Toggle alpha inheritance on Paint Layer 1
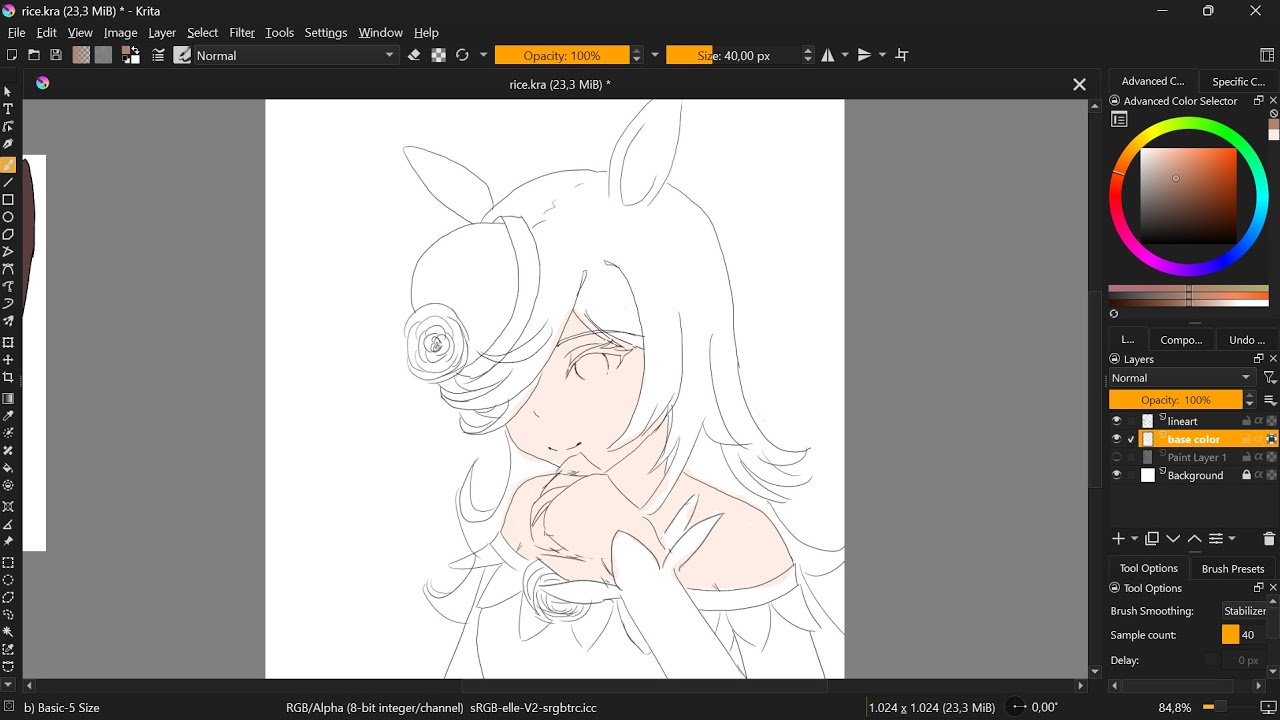 coord(1259,457)
